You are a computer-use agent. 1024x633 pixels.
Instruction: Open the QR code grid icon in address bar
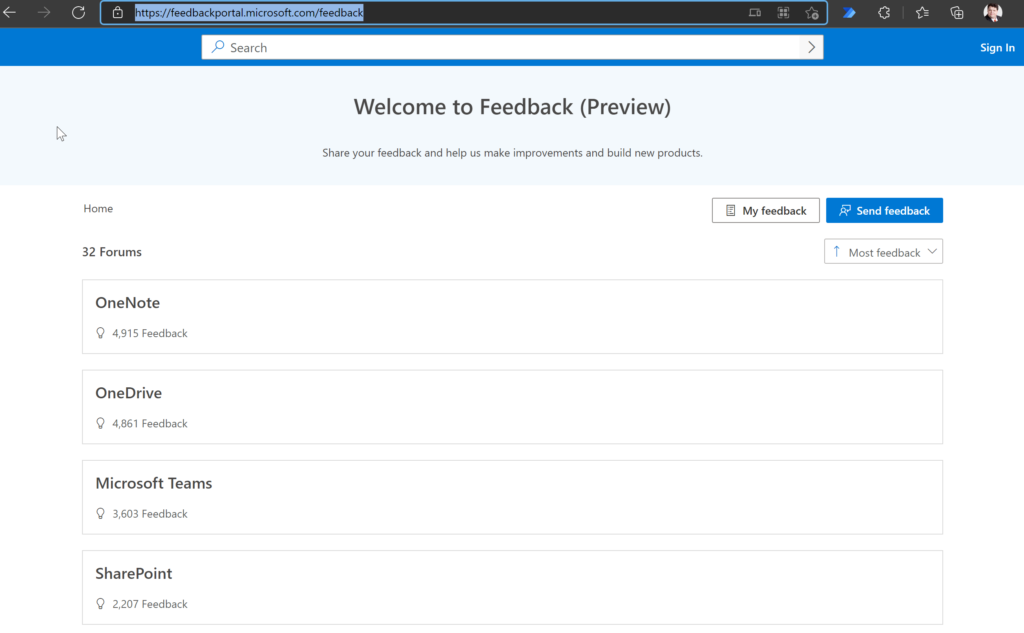tap(783, 12)
